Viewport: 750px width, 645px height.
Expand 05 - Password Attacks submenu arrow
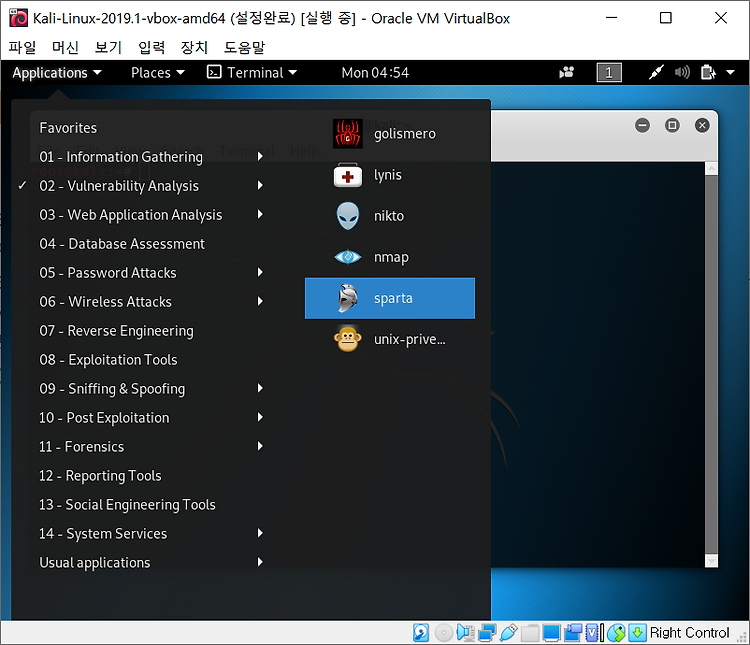[260, 272]
